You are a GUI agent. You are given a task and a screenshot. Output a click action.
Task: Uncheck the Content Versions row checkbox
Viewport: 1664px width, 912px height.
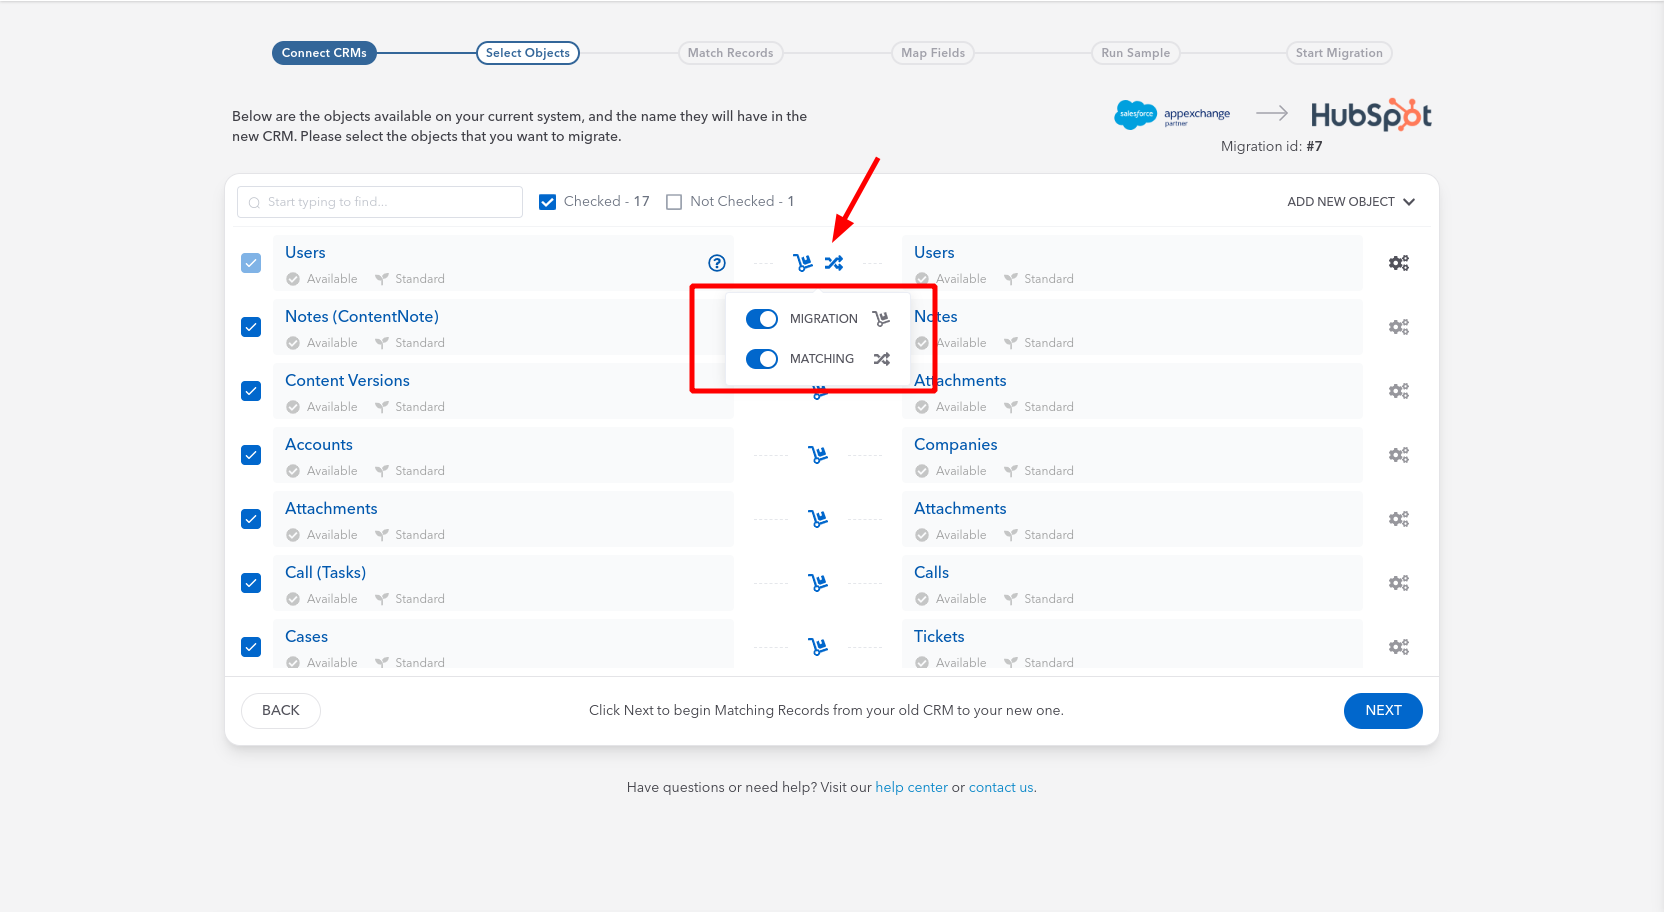point(251,391)
